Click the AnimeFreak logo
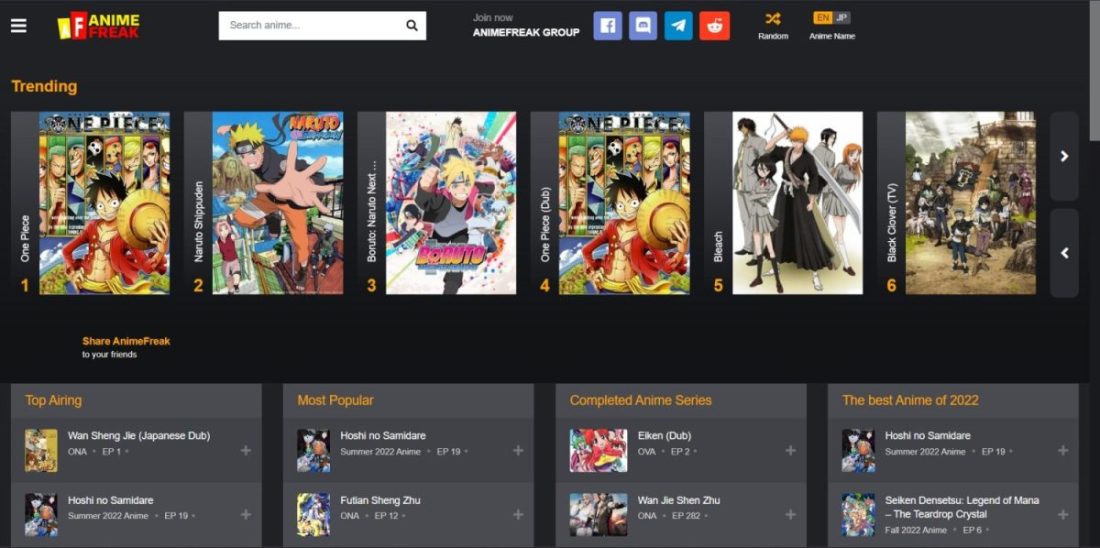Viewport: 1100px width, 548px height. (x=98, y=26)
